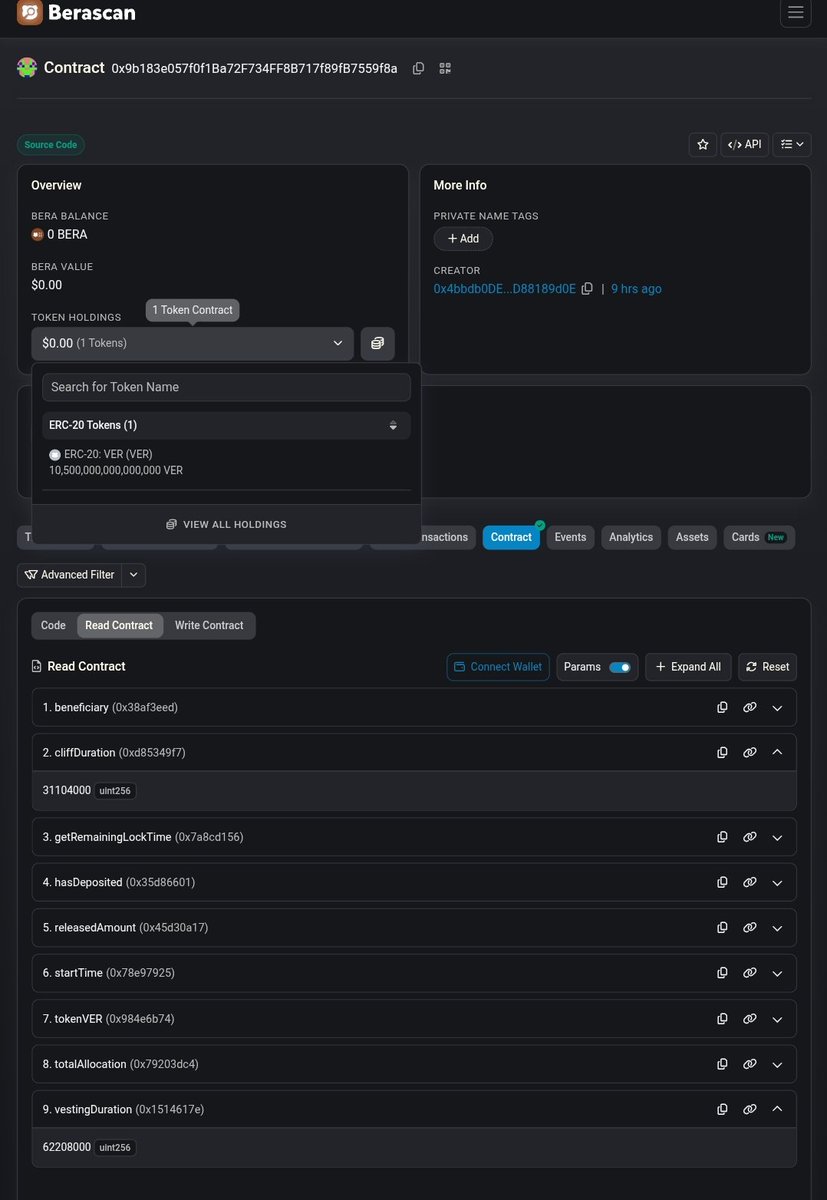Copy the releasedAmount method name
The image size is (827, 1200).
click(x=722, y=928)
